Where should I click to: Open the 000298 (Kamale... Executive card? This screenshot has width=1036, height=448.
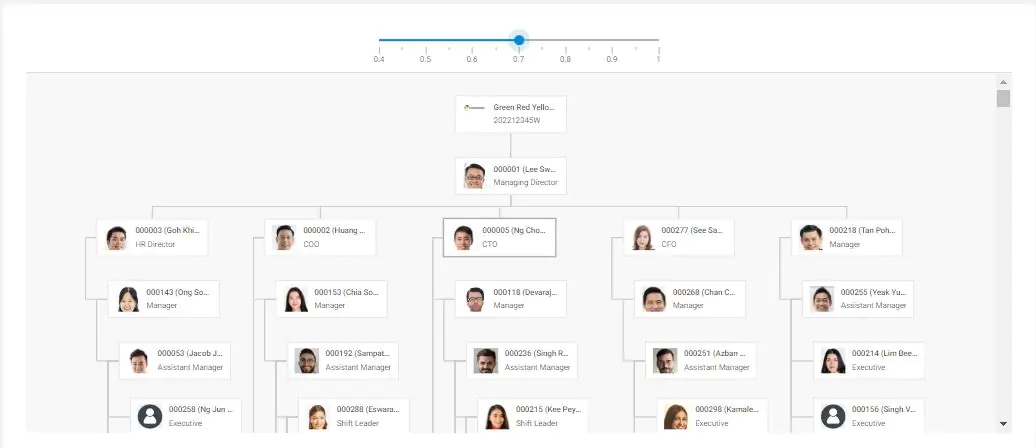coord(712,416)
